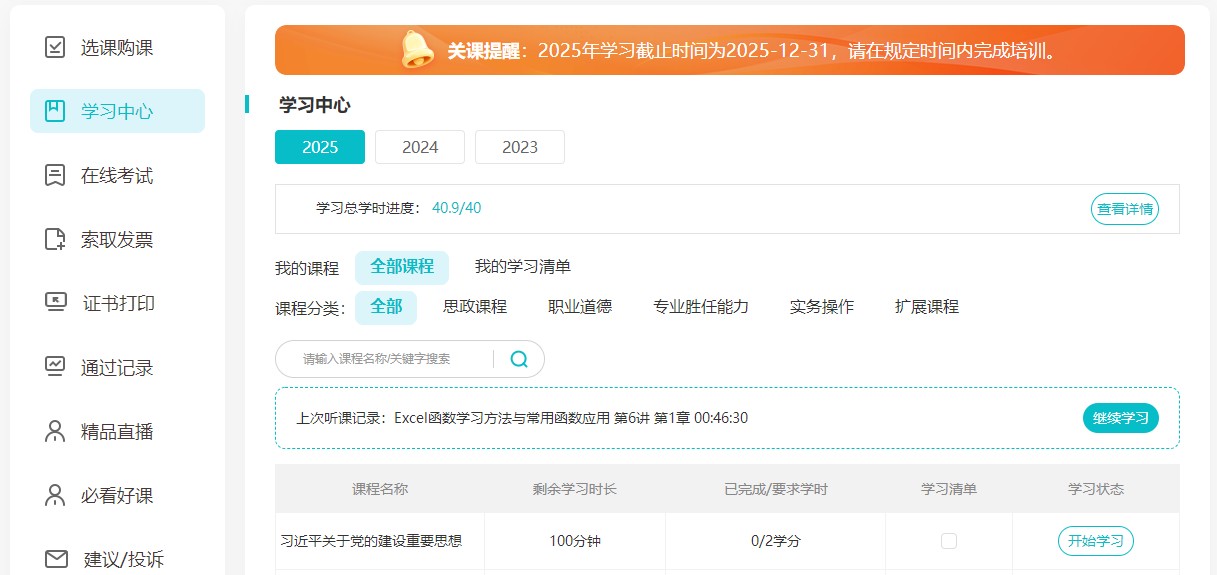The height and width of the screenshot is (575, 1217).
Task: Click the 精品直播 person icon
Action: [56, 431]
